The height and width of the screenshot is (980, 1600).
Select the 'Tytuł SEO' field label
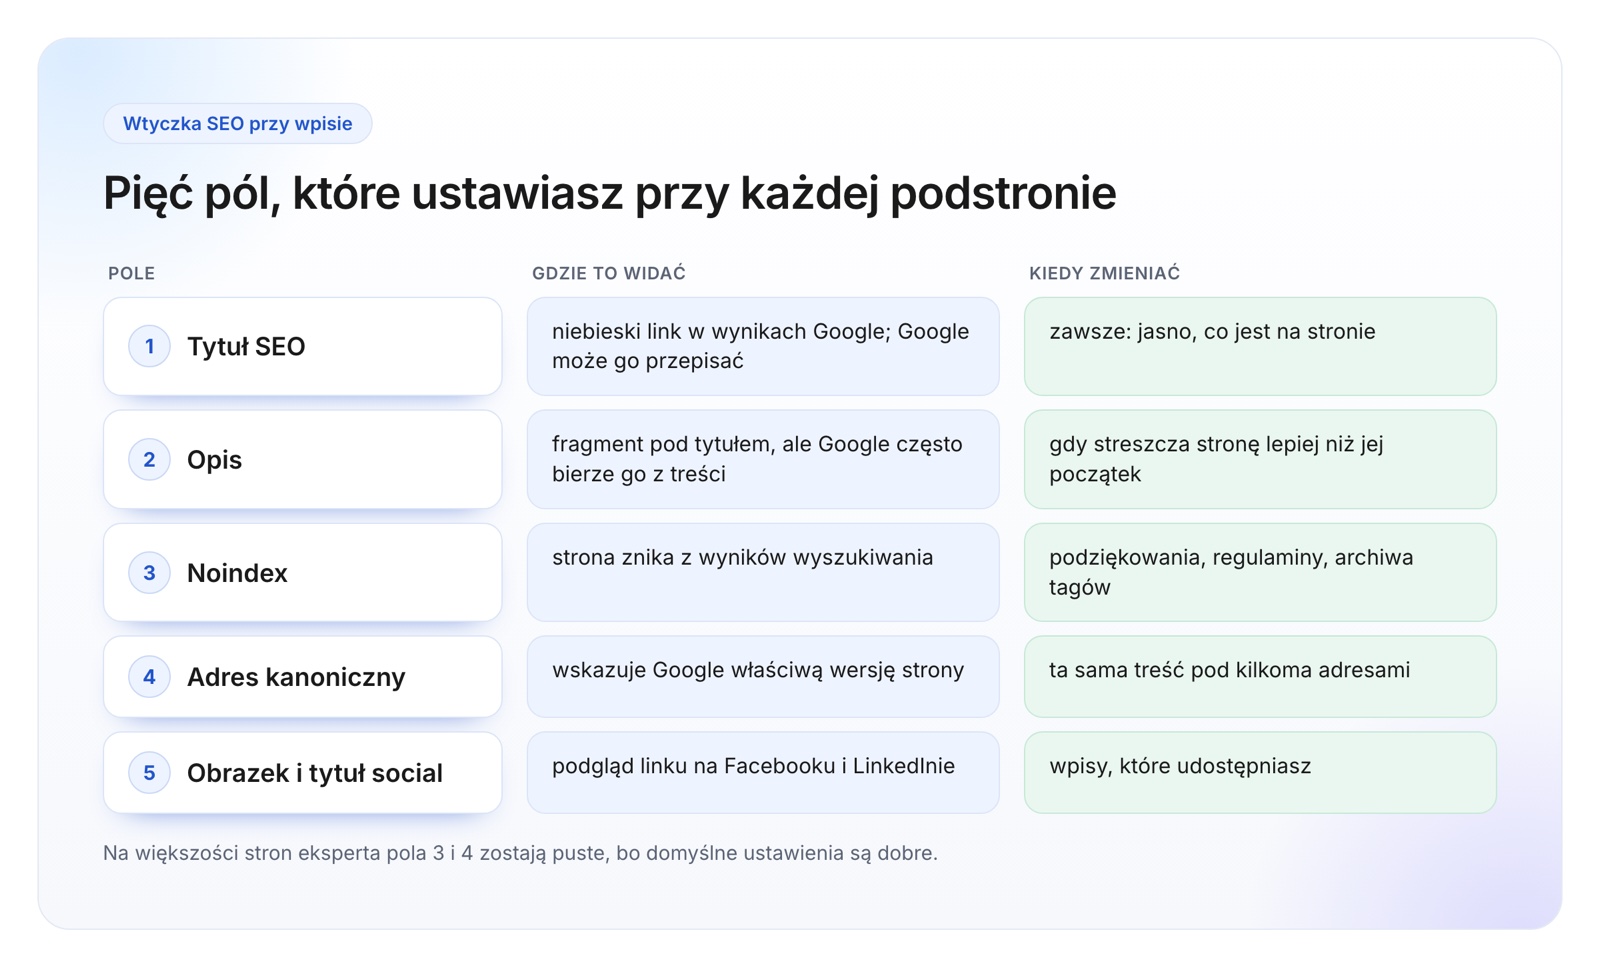[x=246, y=346]
